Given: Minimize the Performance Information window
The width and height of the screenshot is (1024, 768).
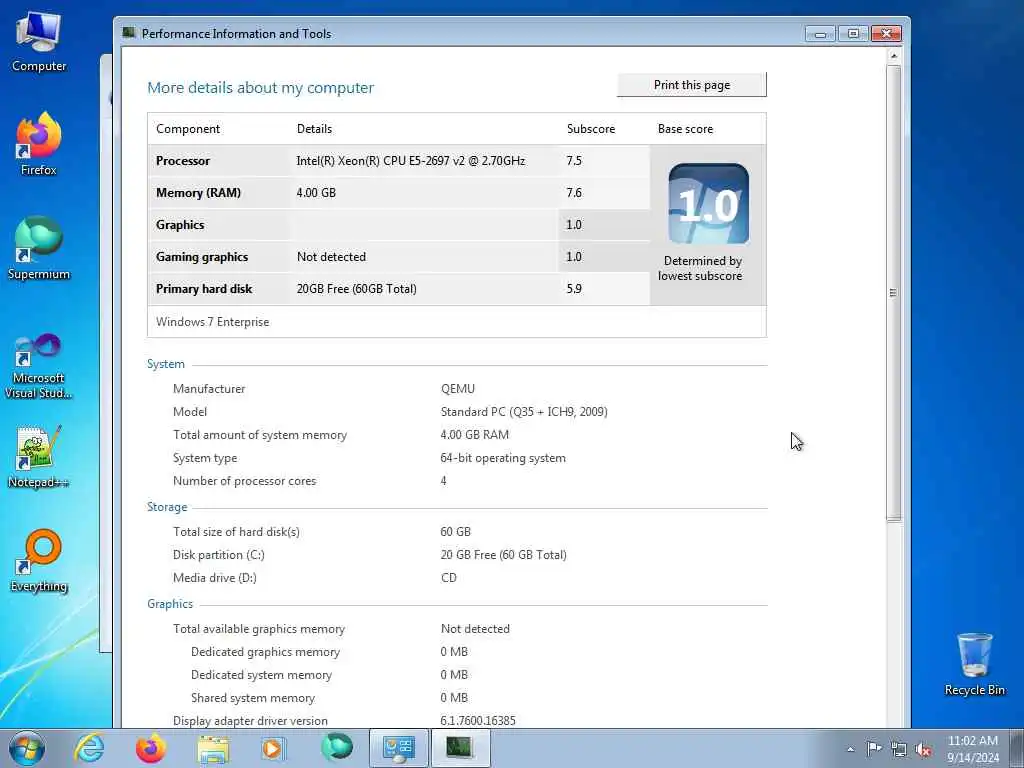Looking at the screenshot, I should (820, 34).
